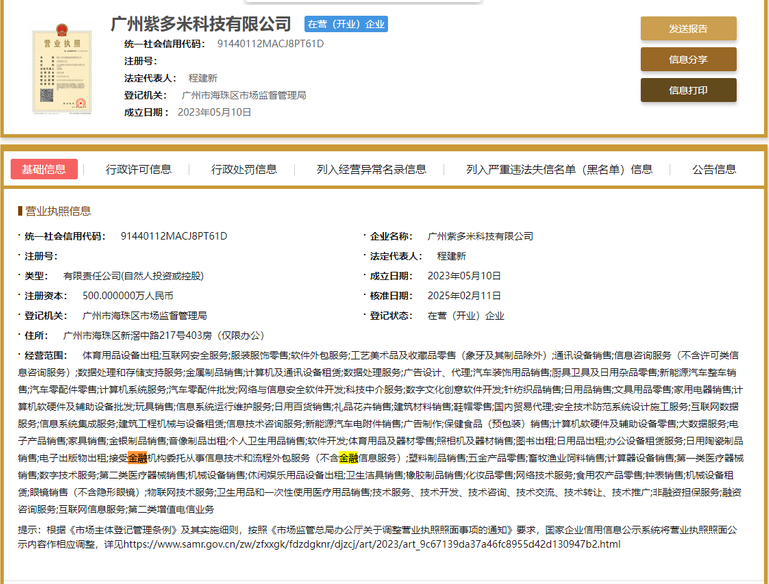The width and height of the screenshot is (769, 584).
Task: Click the 注册资本 label
Action: (x=46, y=296)
